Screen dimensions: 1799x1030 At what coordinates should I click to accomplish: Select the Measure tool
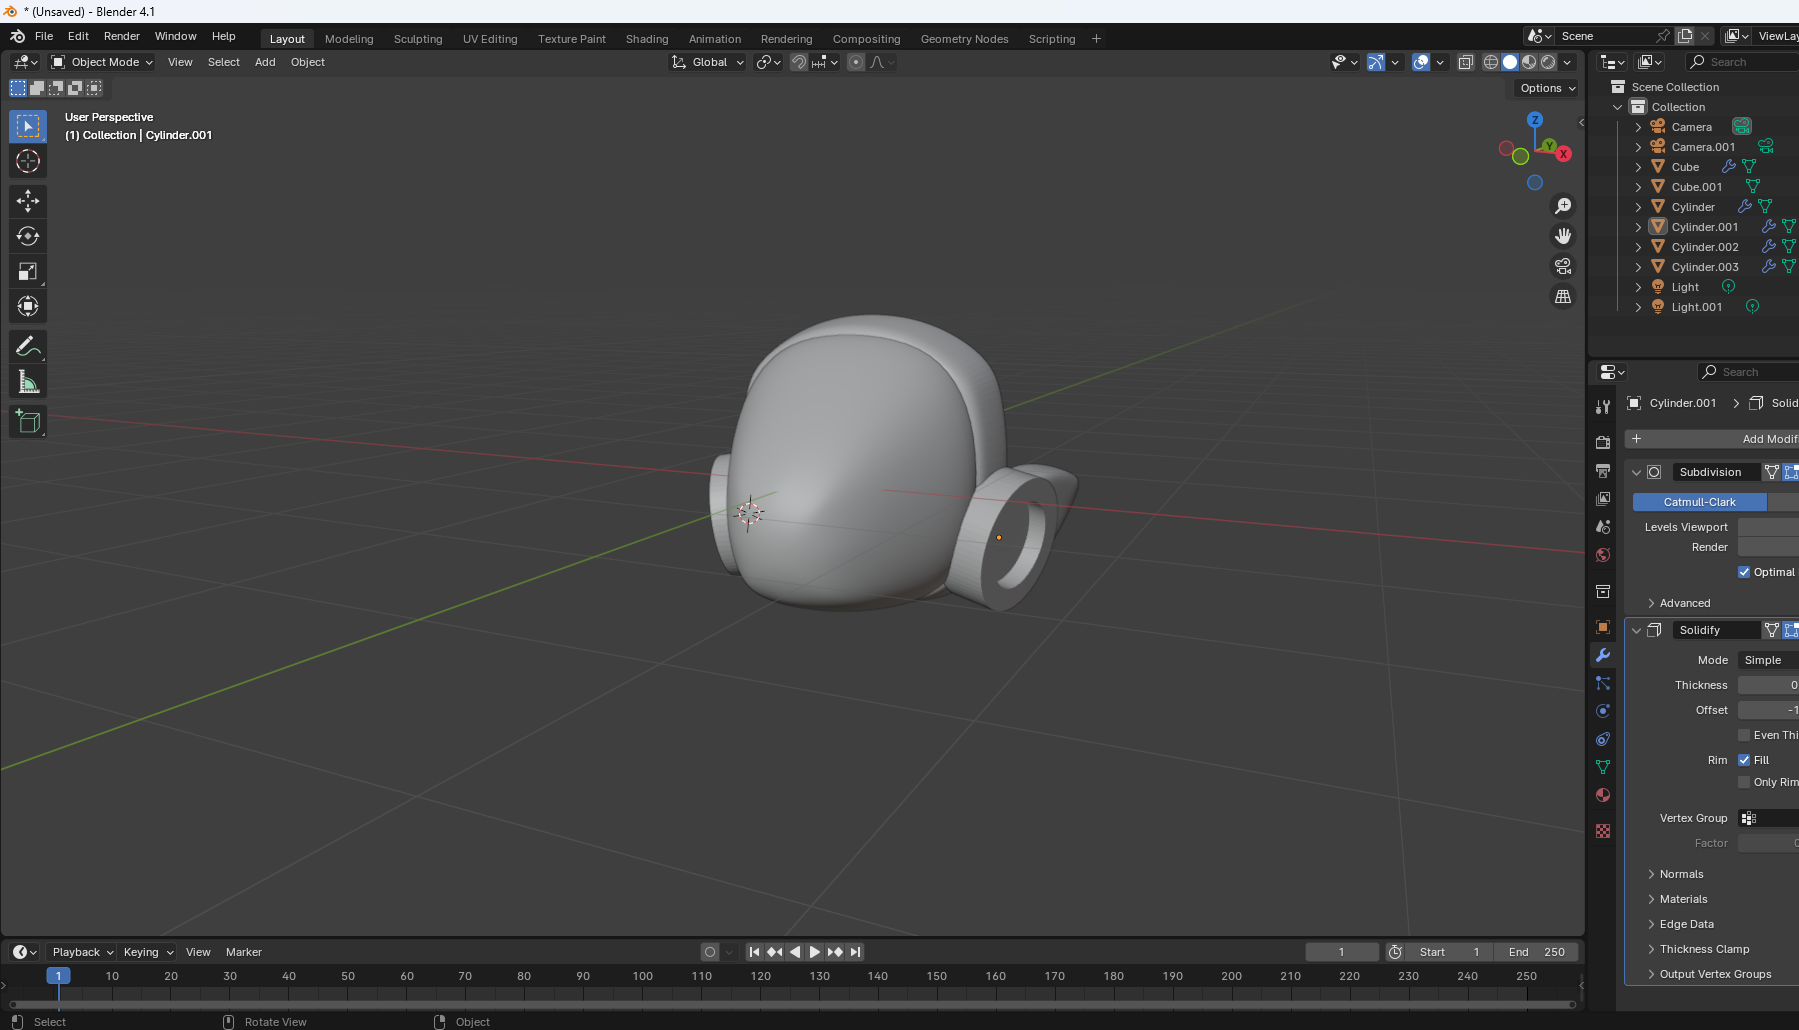point(27,381)
